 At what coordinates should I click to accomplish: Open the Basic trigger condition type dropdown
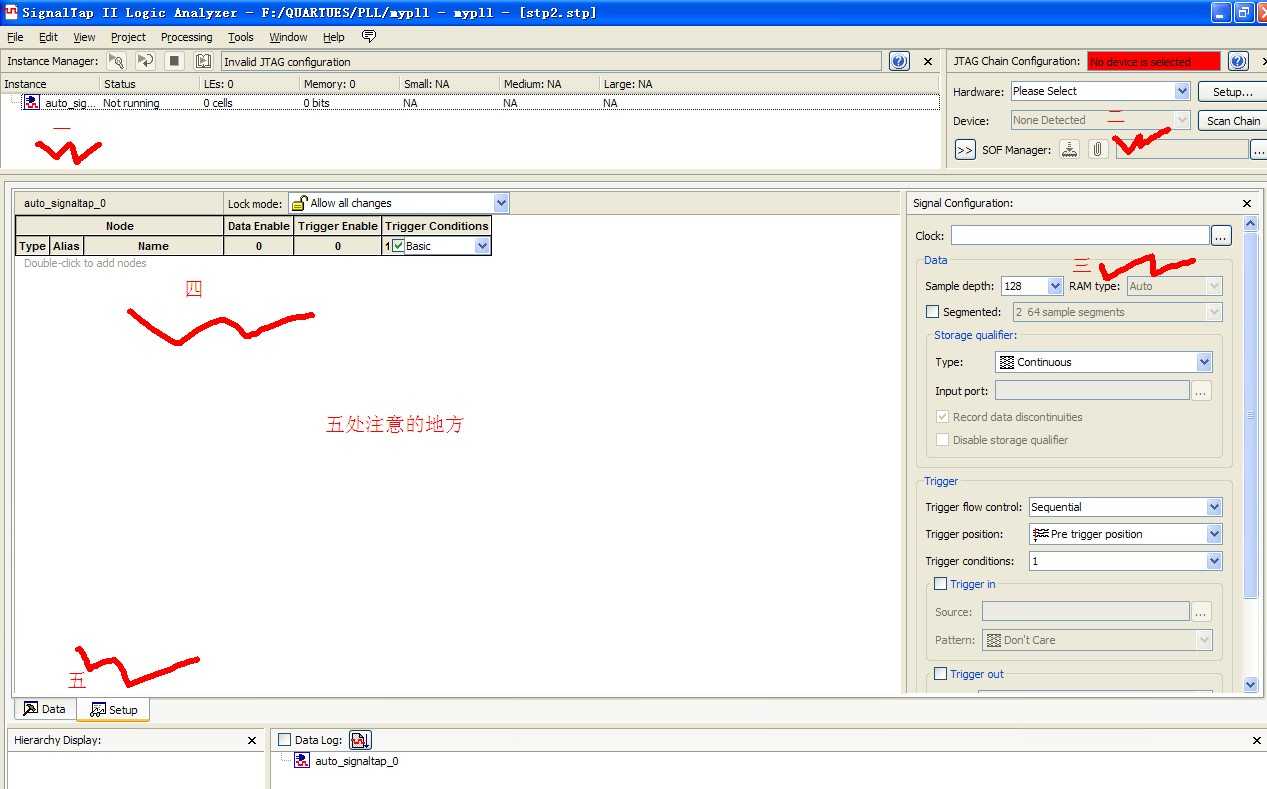(x=482, y=246)
